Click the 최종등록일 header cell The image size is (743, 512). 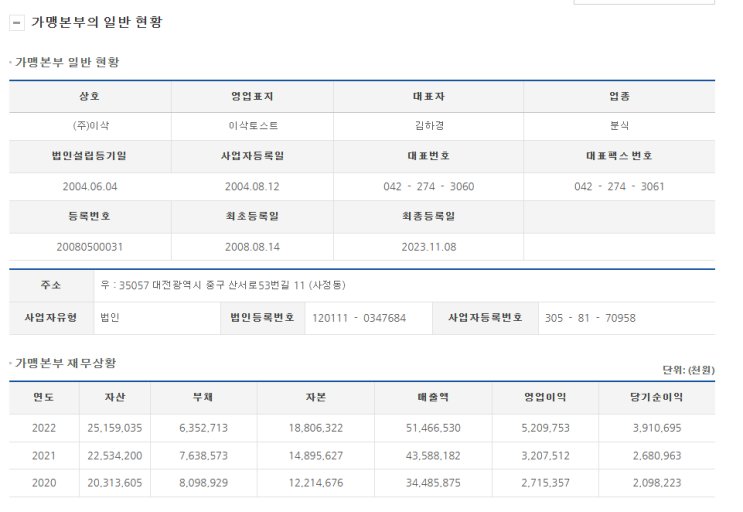(428, 216)
